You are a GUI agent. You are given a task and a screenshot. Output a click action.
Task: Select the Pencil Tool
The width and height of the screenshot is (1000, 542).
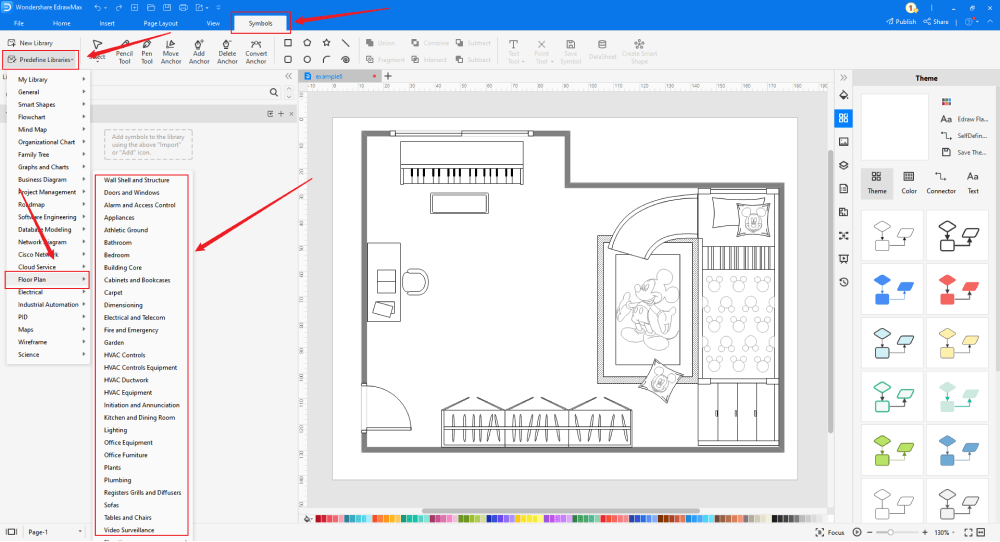124,51
